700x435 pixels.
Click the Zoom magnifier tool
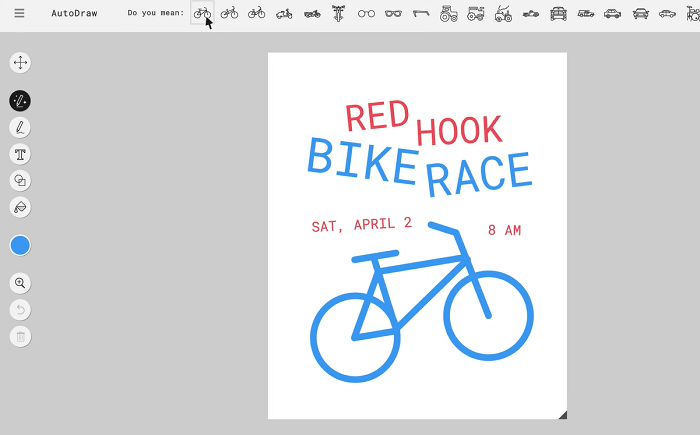point(20,283)
